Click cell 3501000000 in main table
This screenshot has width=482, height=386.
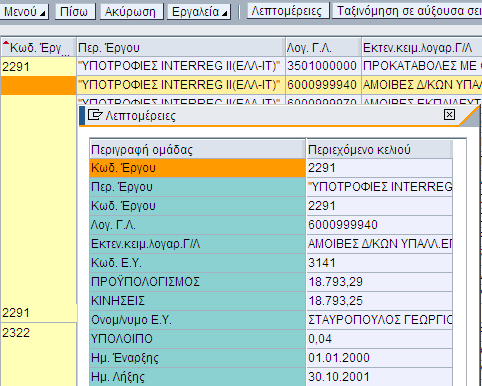pos(323,66)
